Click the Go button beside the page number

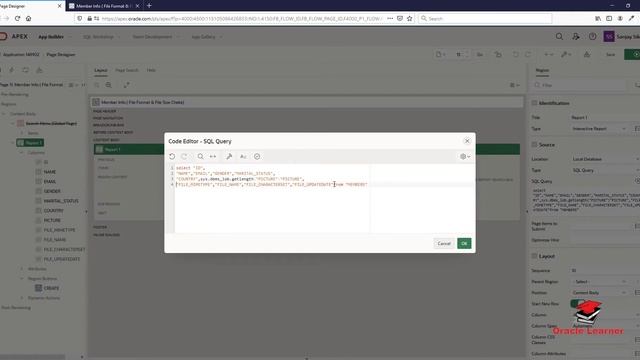pyautogui.click(x=480, y=54)
